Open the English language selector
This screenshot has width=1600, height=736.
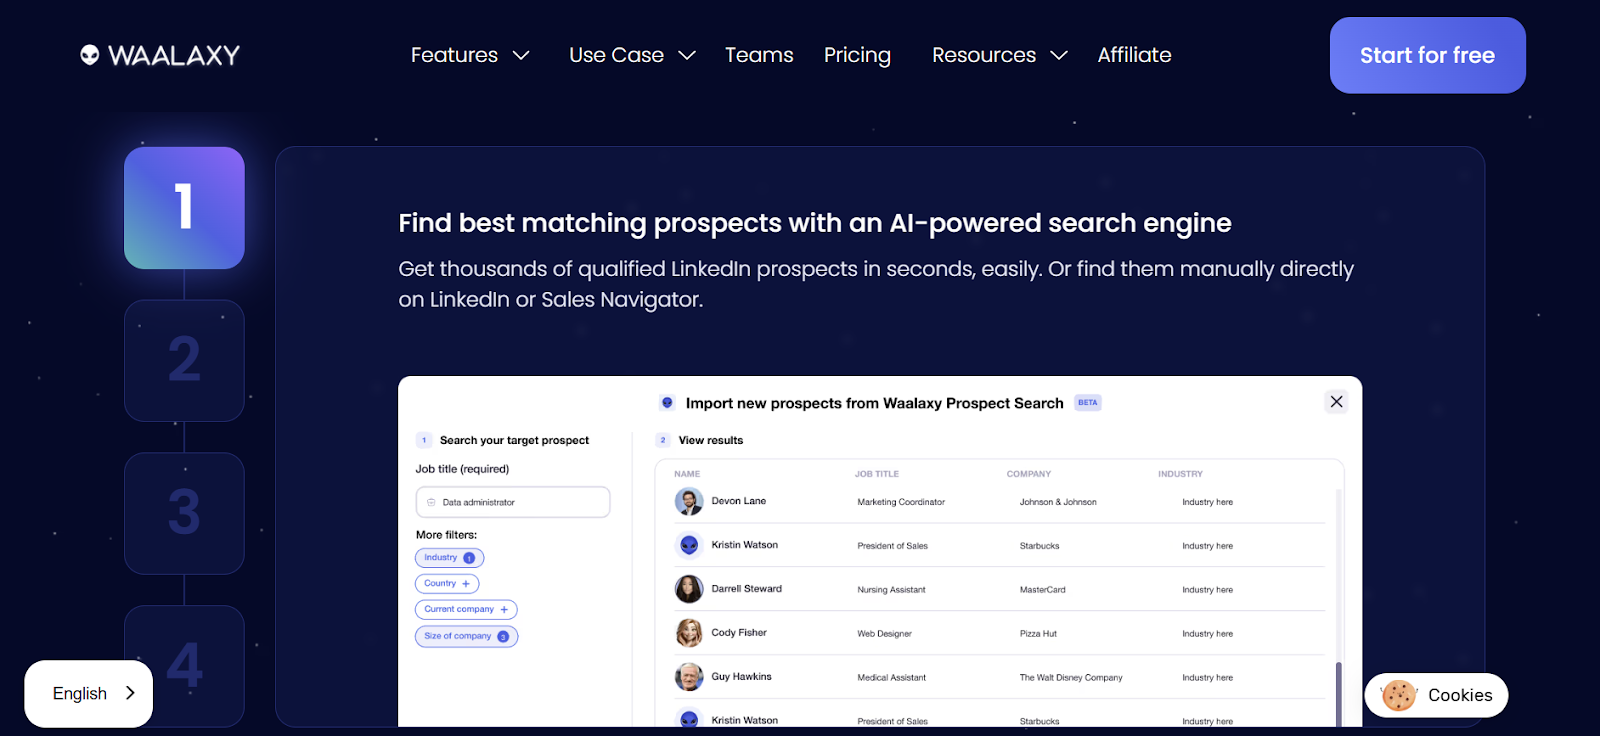pyautogui.click(x=88, y=693)
